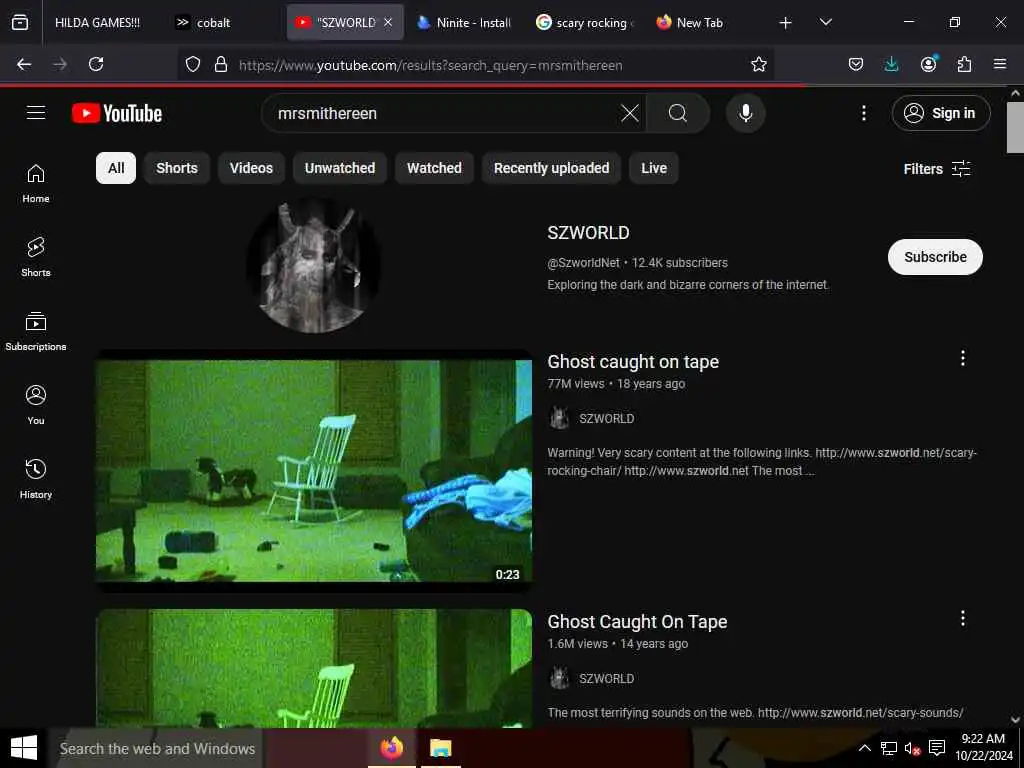Image resolution: width=1024 pixels, height=768 pixels.
Task: Clear the search query with X icon
Action: click(x=630, y=113)
